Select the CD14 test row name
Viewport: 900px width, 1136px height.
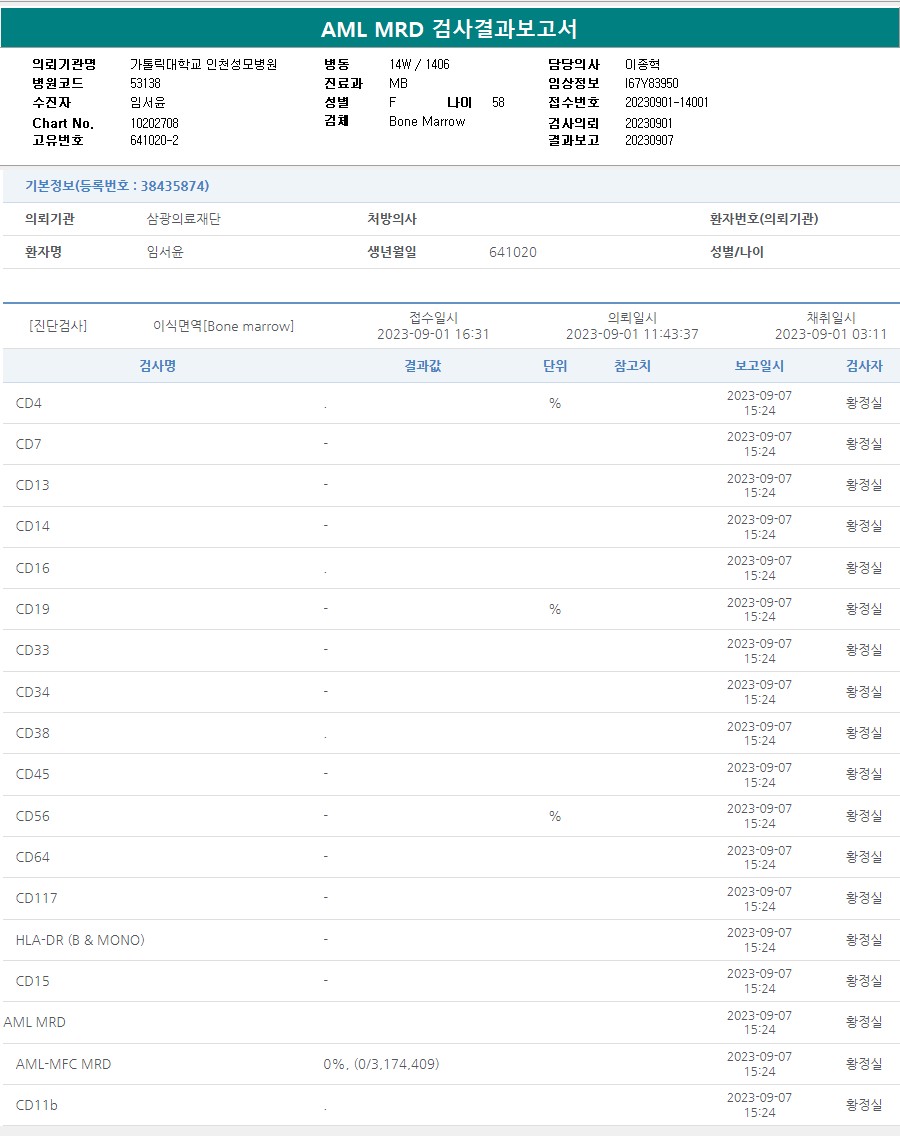tap(33, 527)
